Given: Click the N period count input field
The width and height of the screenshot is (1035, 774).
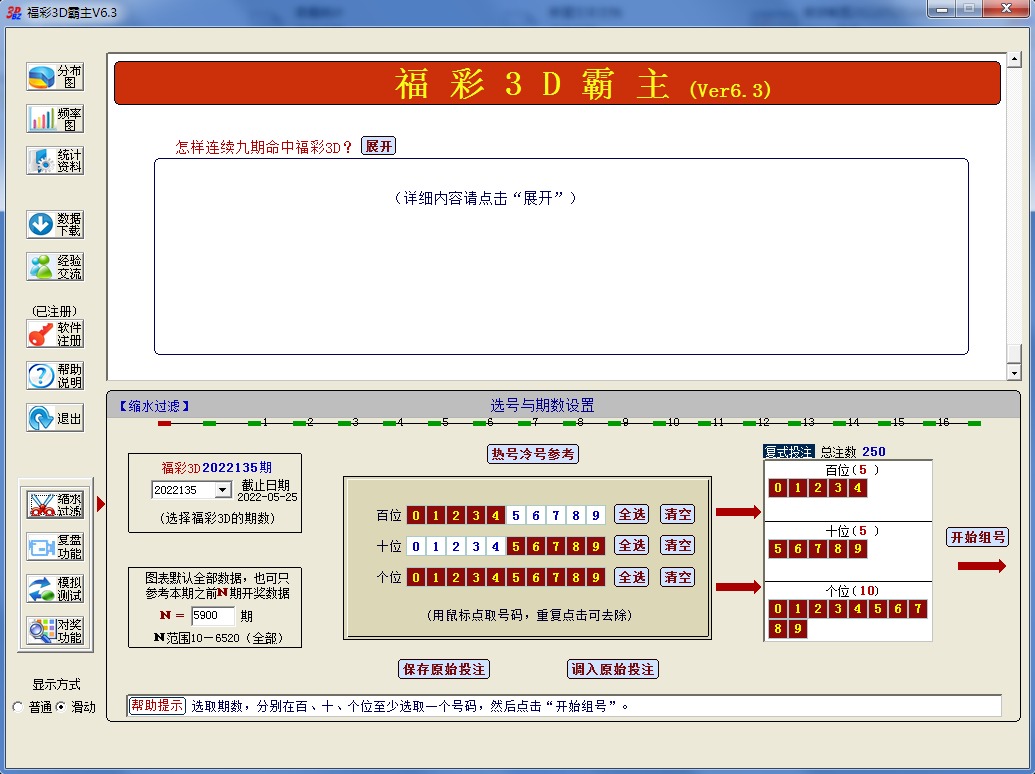Looking at the screenshot, I should [212, 616].
